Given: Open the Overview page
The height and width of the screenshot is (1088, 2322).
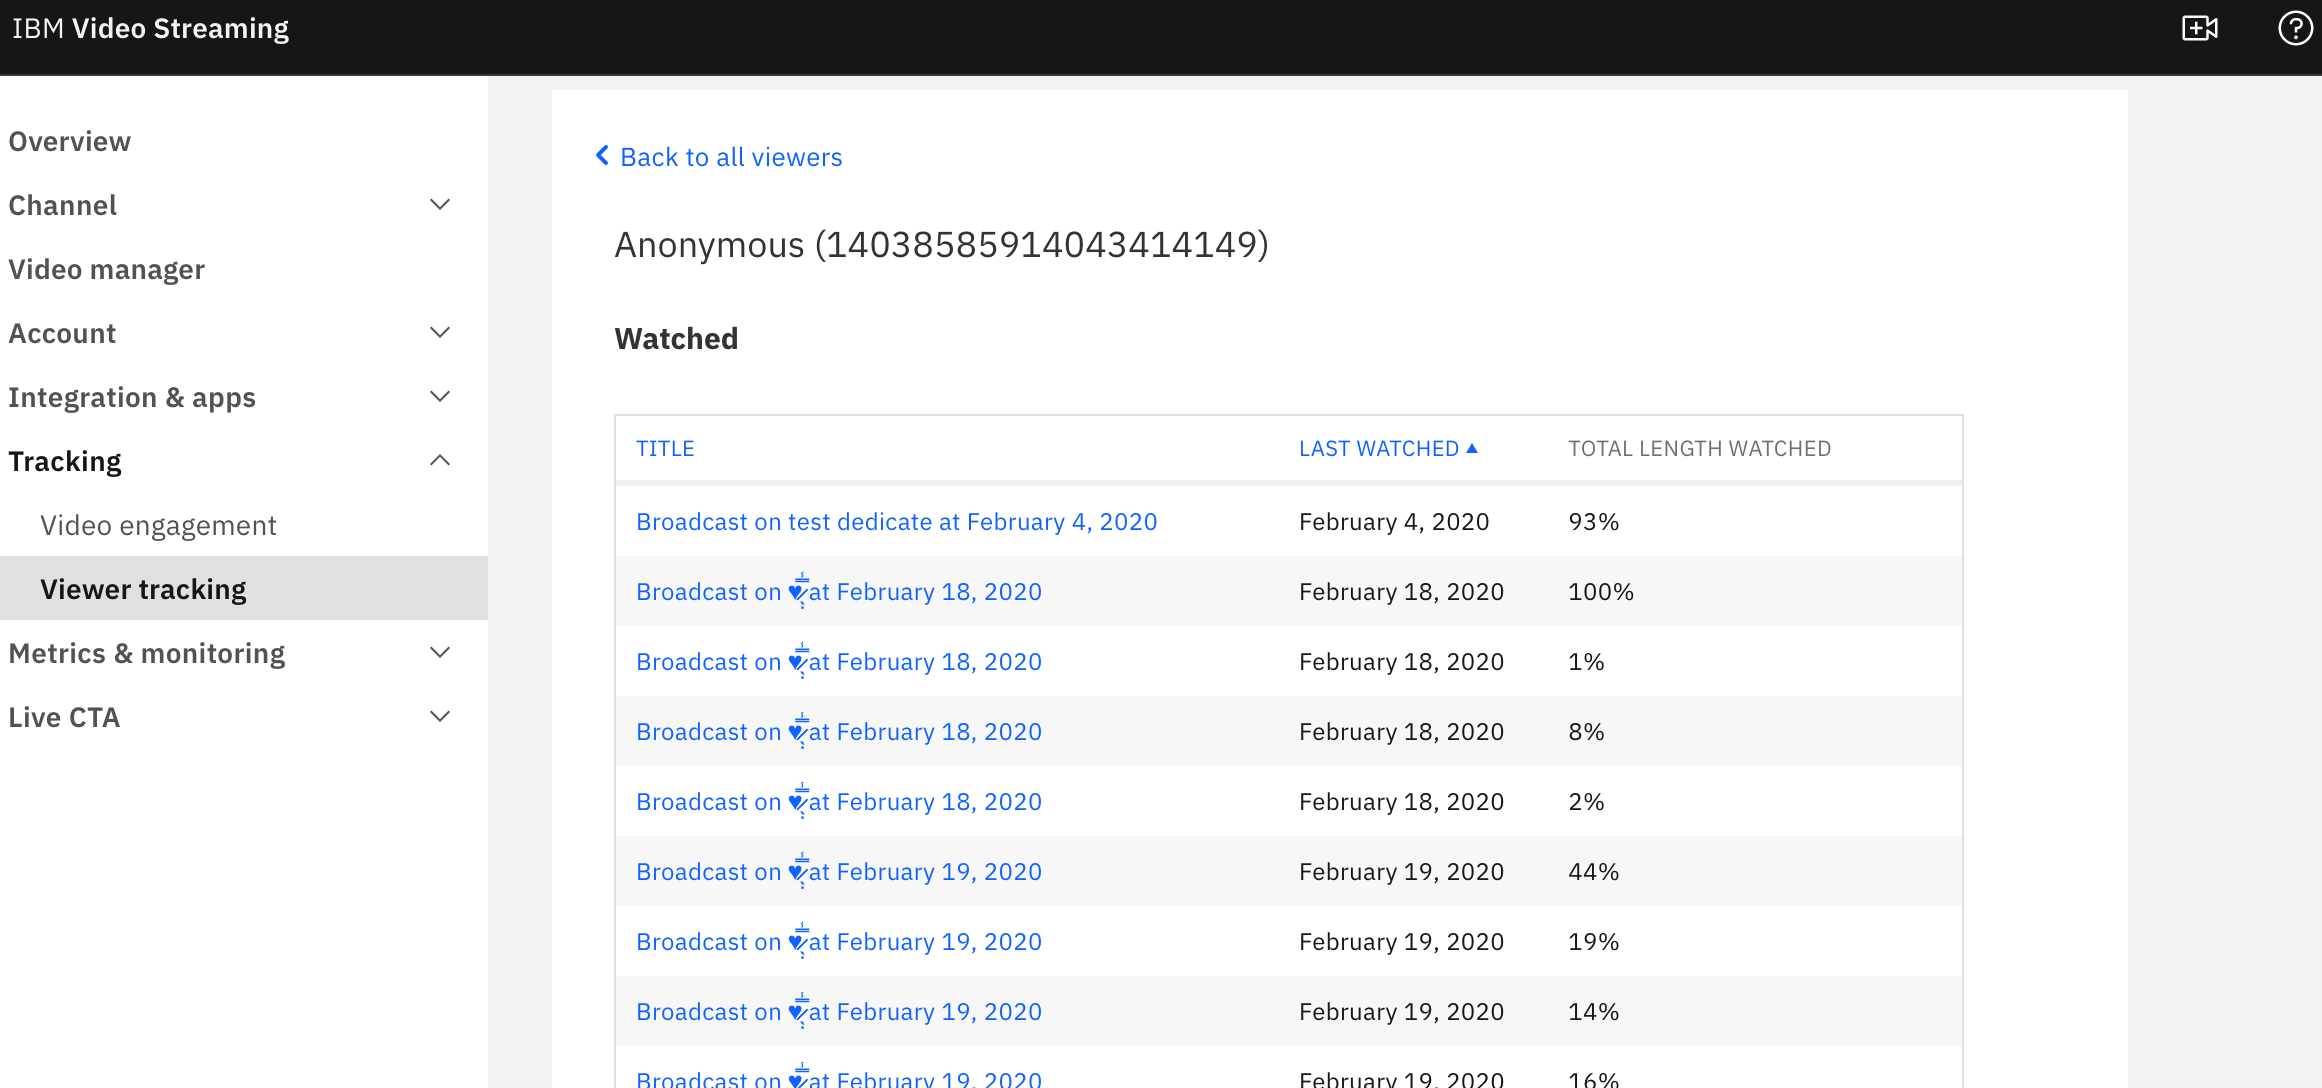Looking at the screenshot, I should tap(70, 142).
